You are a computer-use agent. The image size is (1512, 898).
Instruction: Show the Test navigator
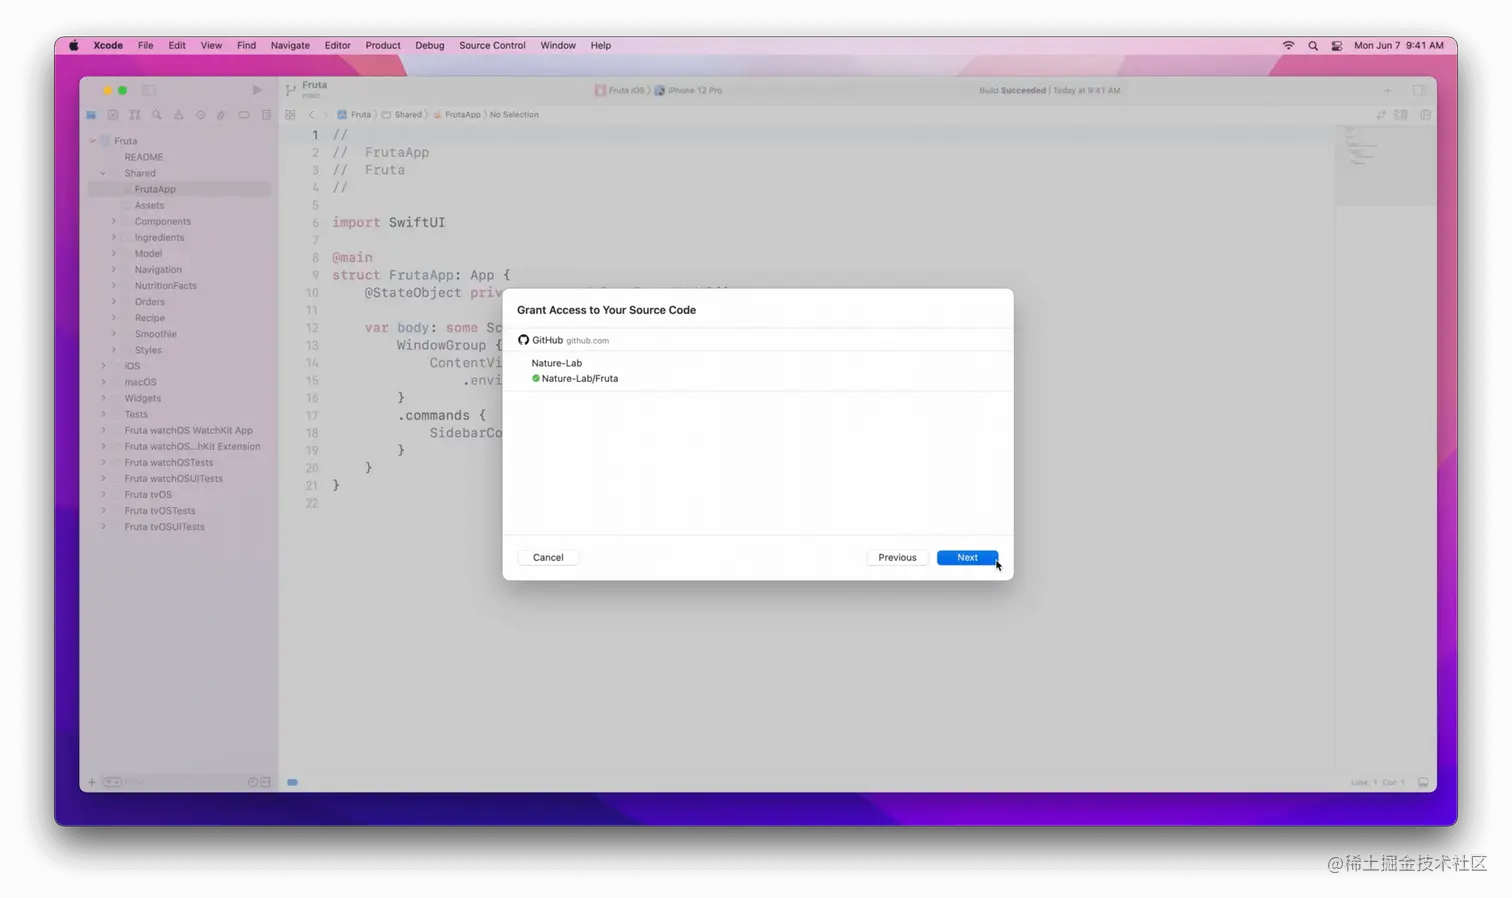point(201,115)
